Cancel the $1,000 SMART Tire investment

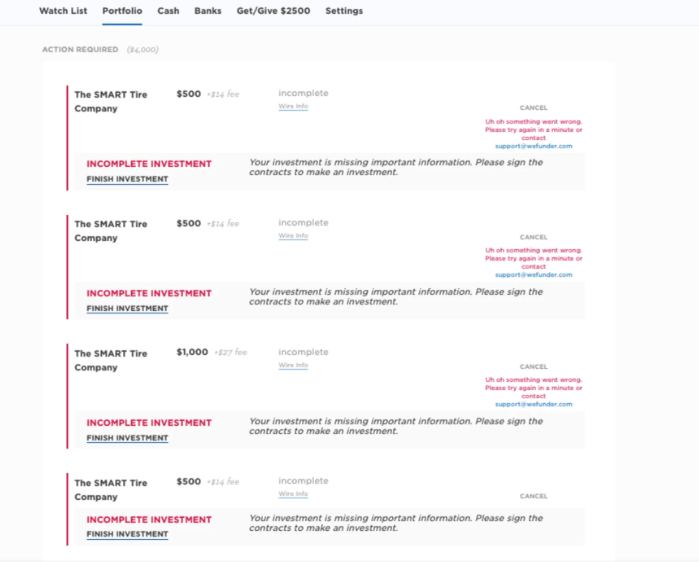(x=534, y=367)
